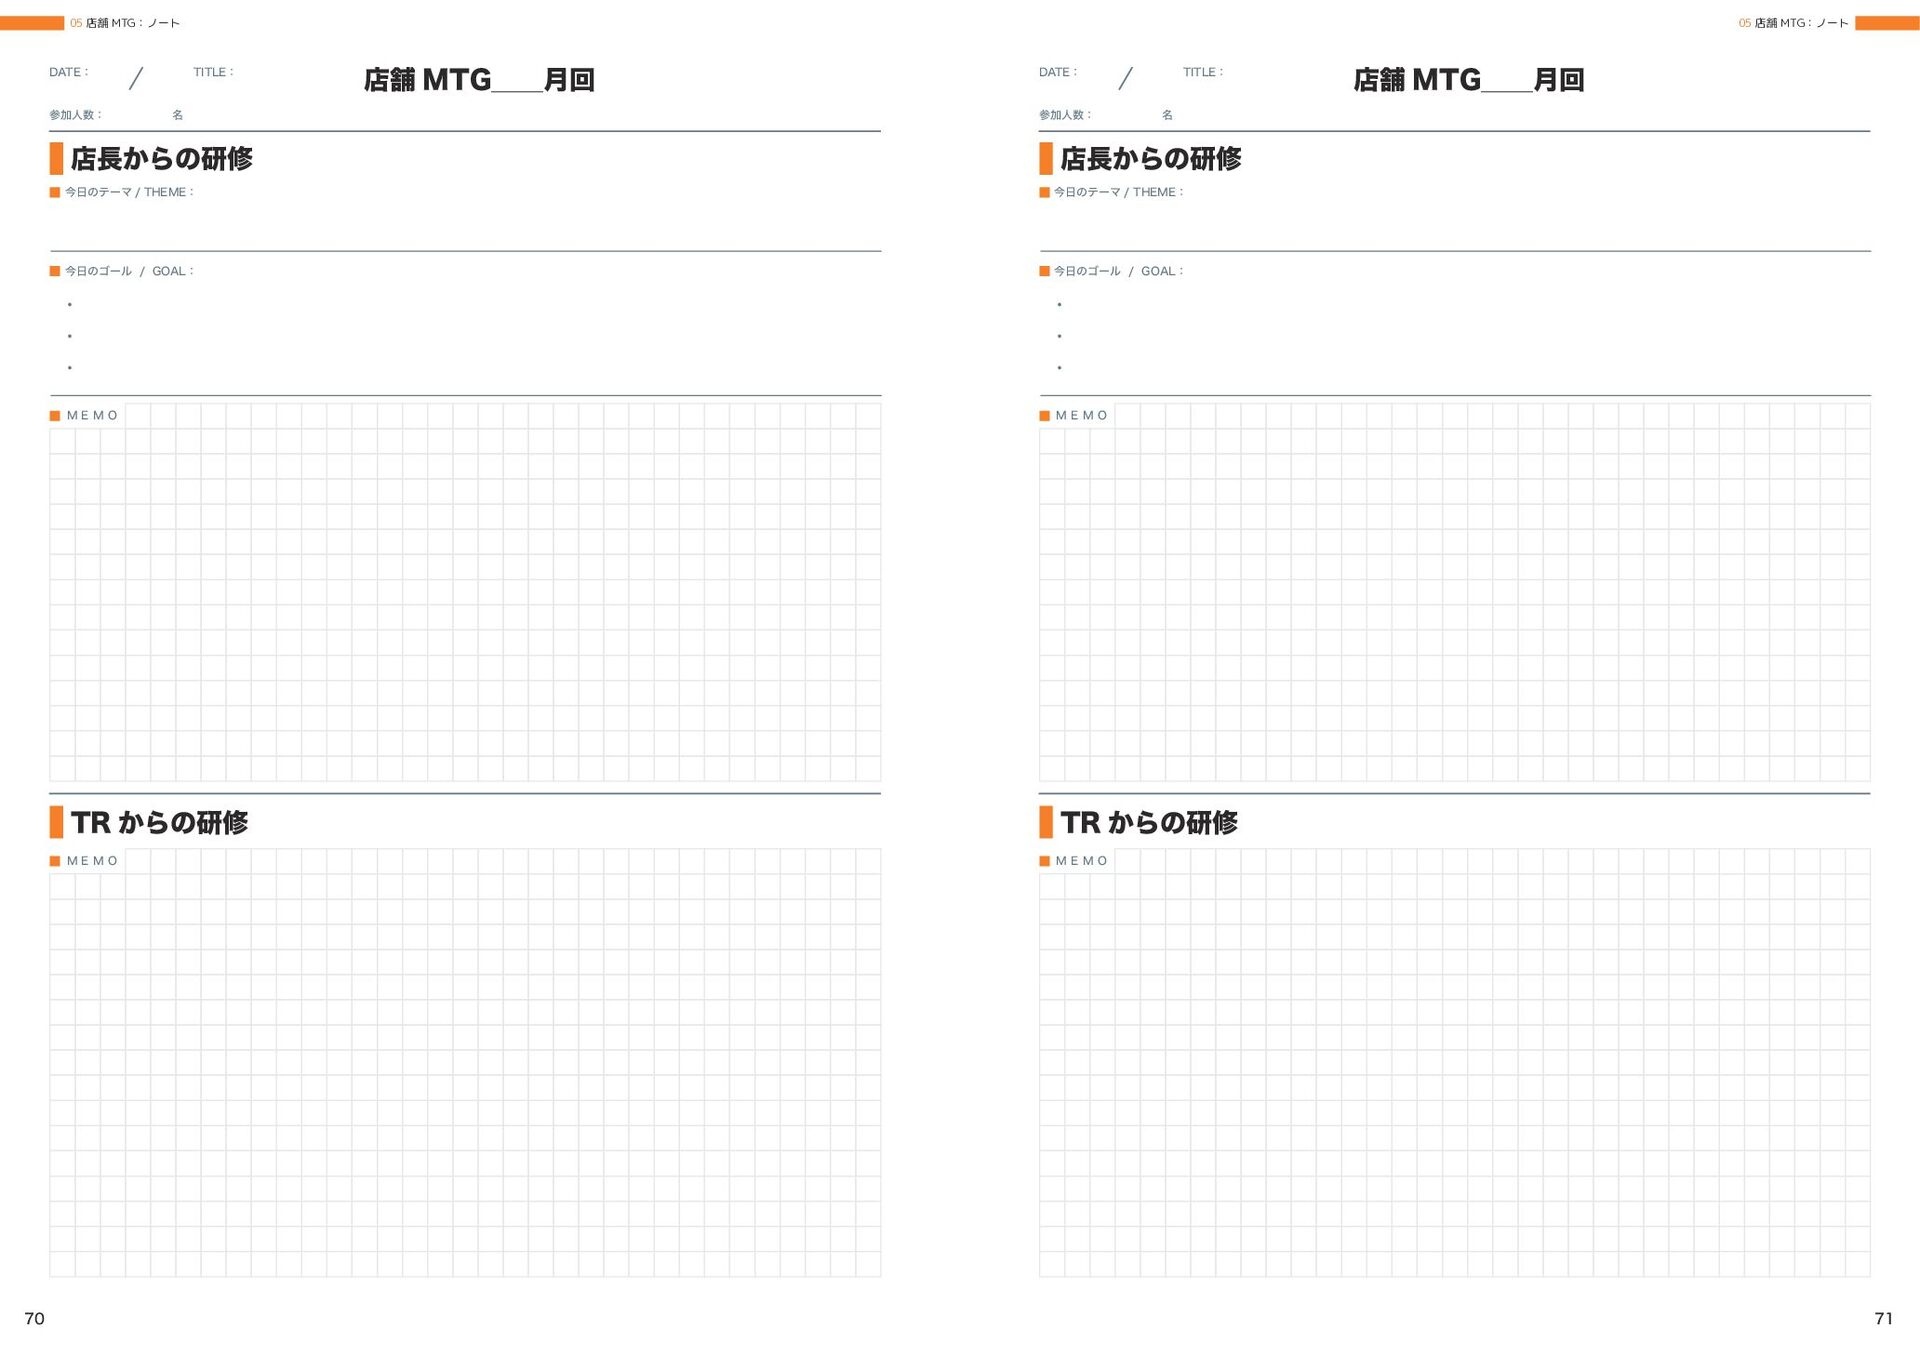Click the page number 71
1920x1355 pixels.
coord(1883,1319)
